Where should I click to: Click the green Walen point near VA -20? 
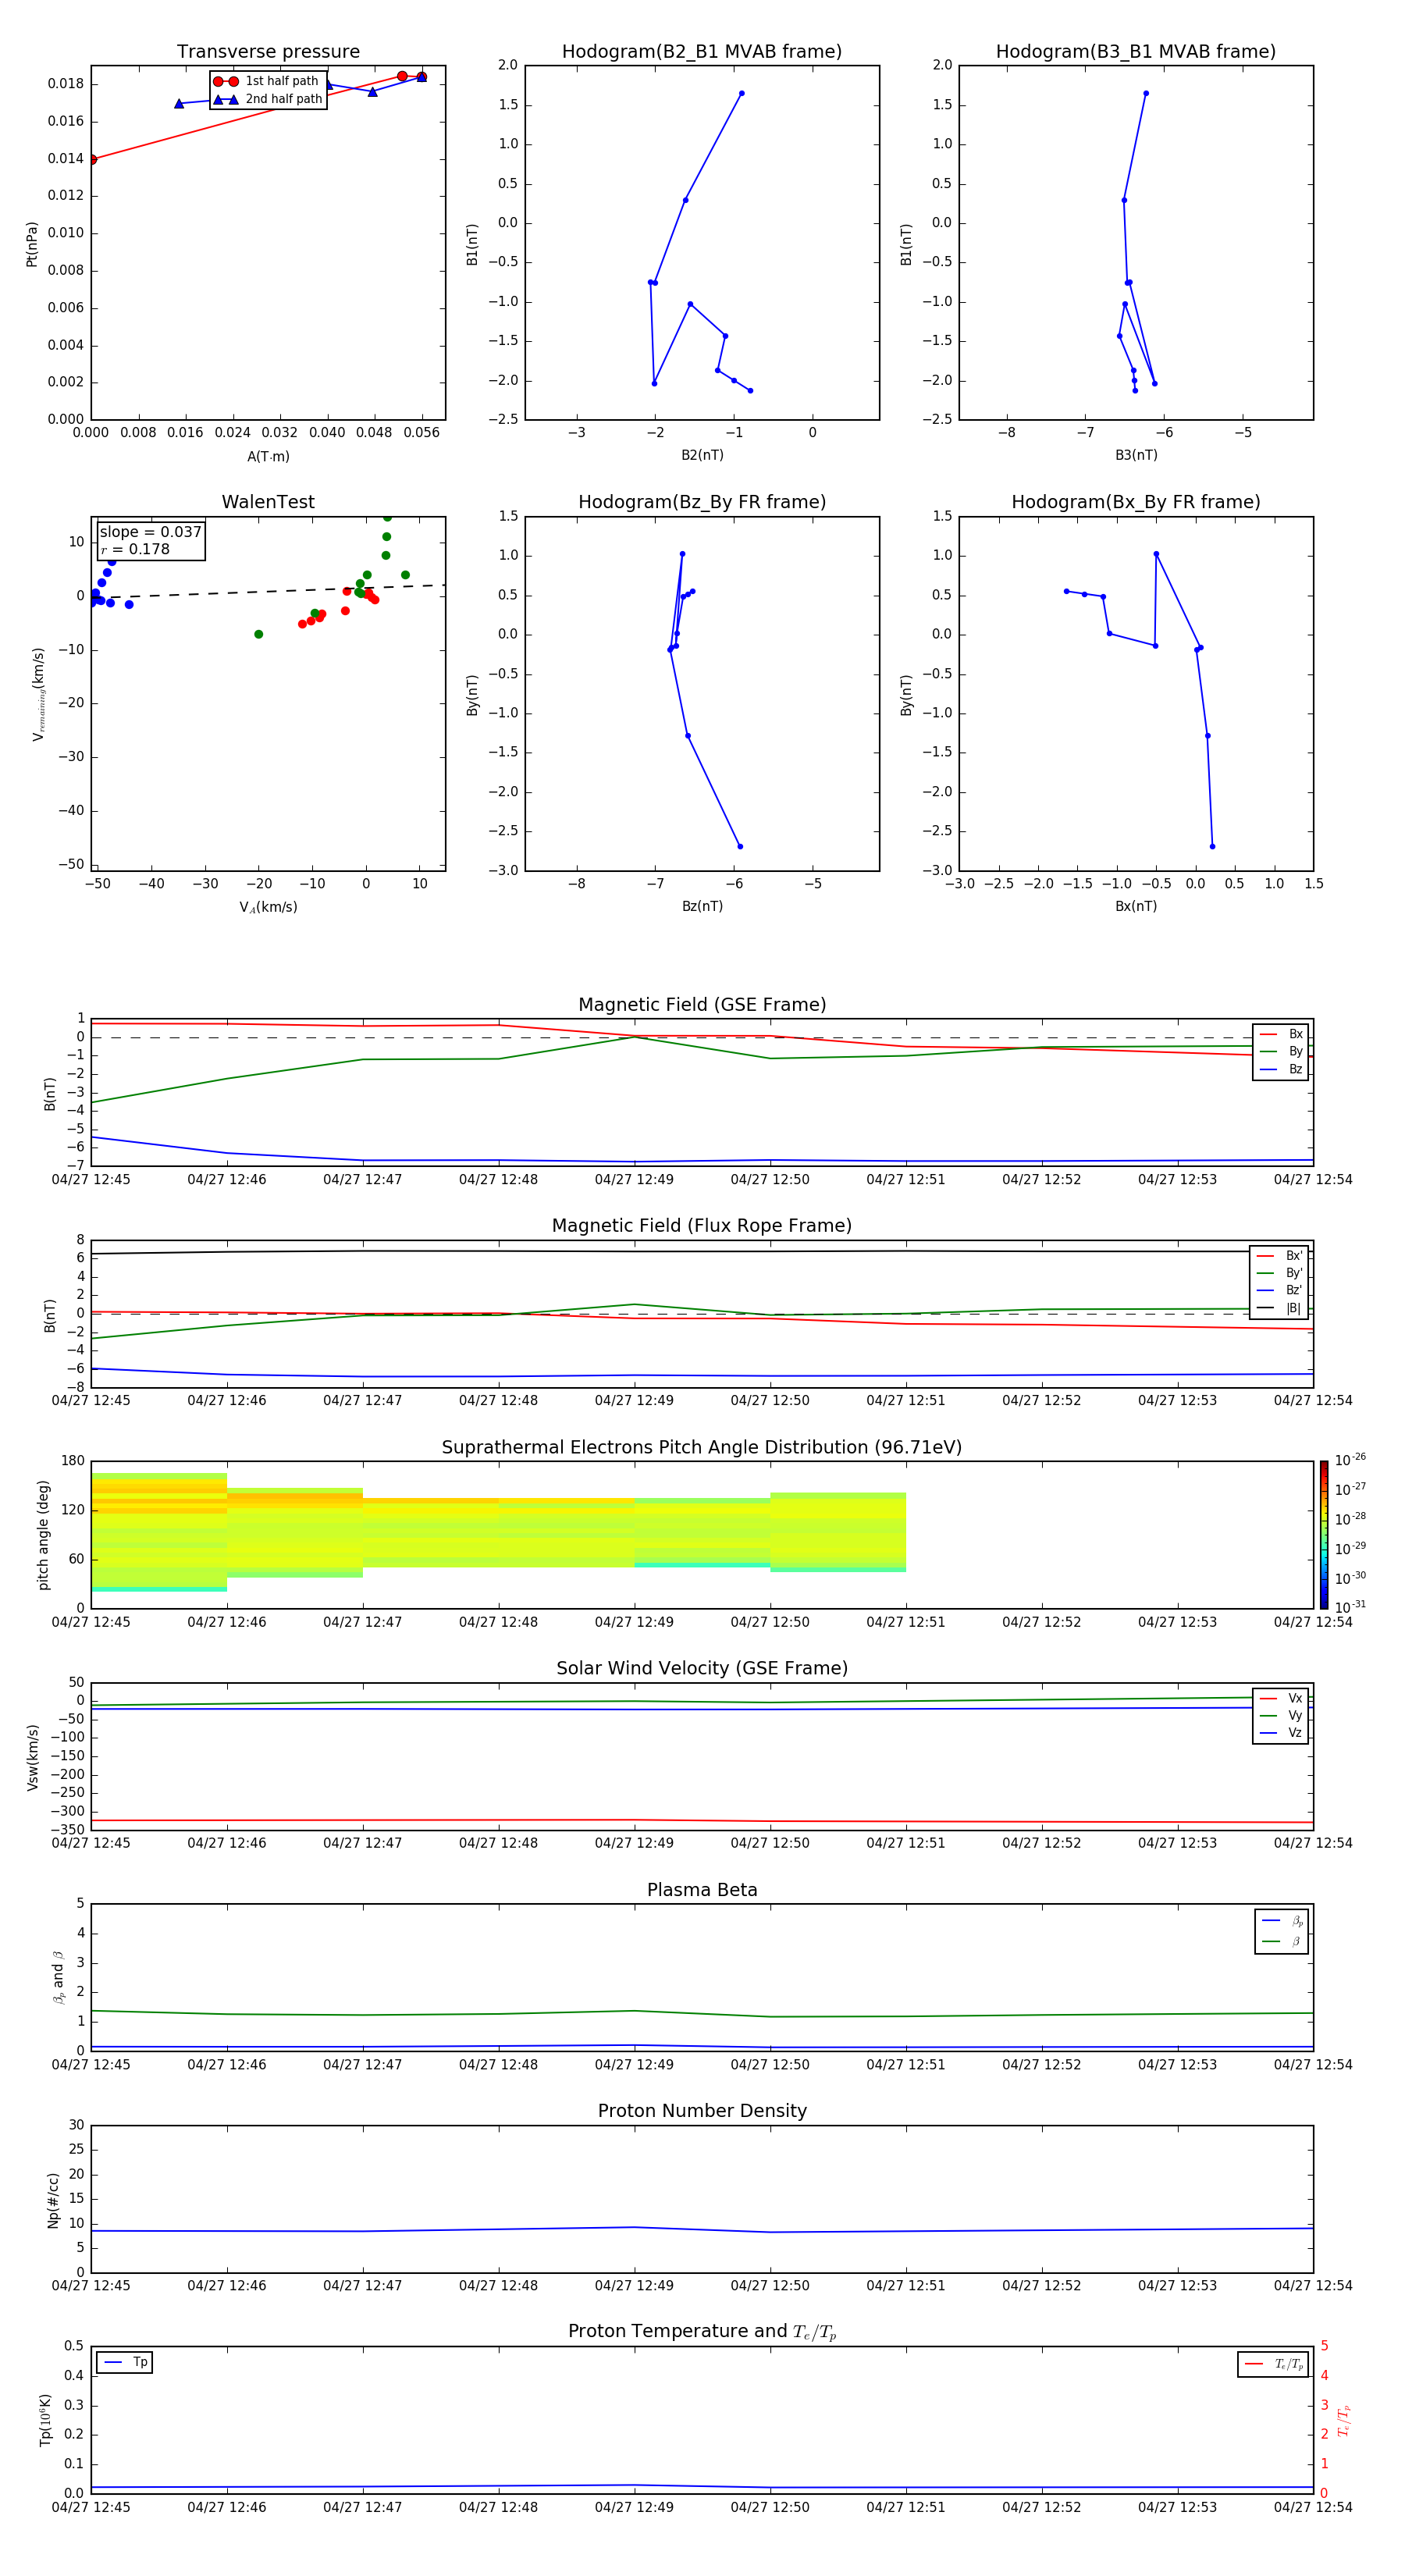pyautogui.click(x=259, y=634)
